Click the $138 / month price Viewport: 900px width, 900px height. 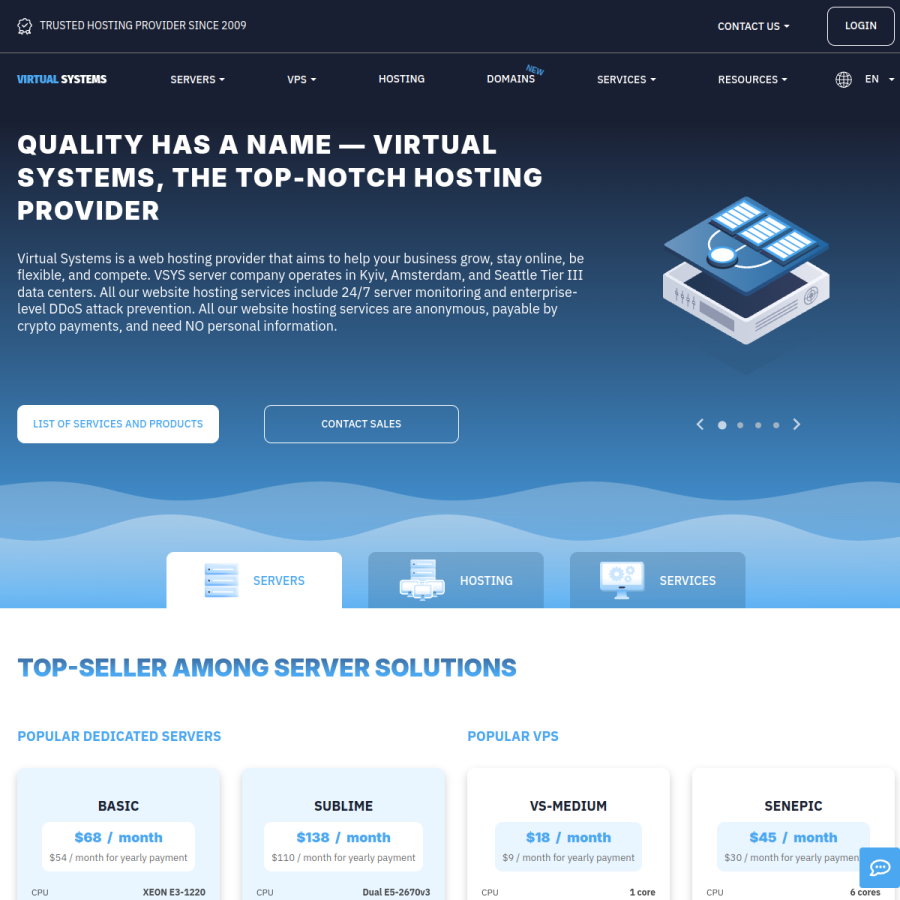tap(343, 837)
